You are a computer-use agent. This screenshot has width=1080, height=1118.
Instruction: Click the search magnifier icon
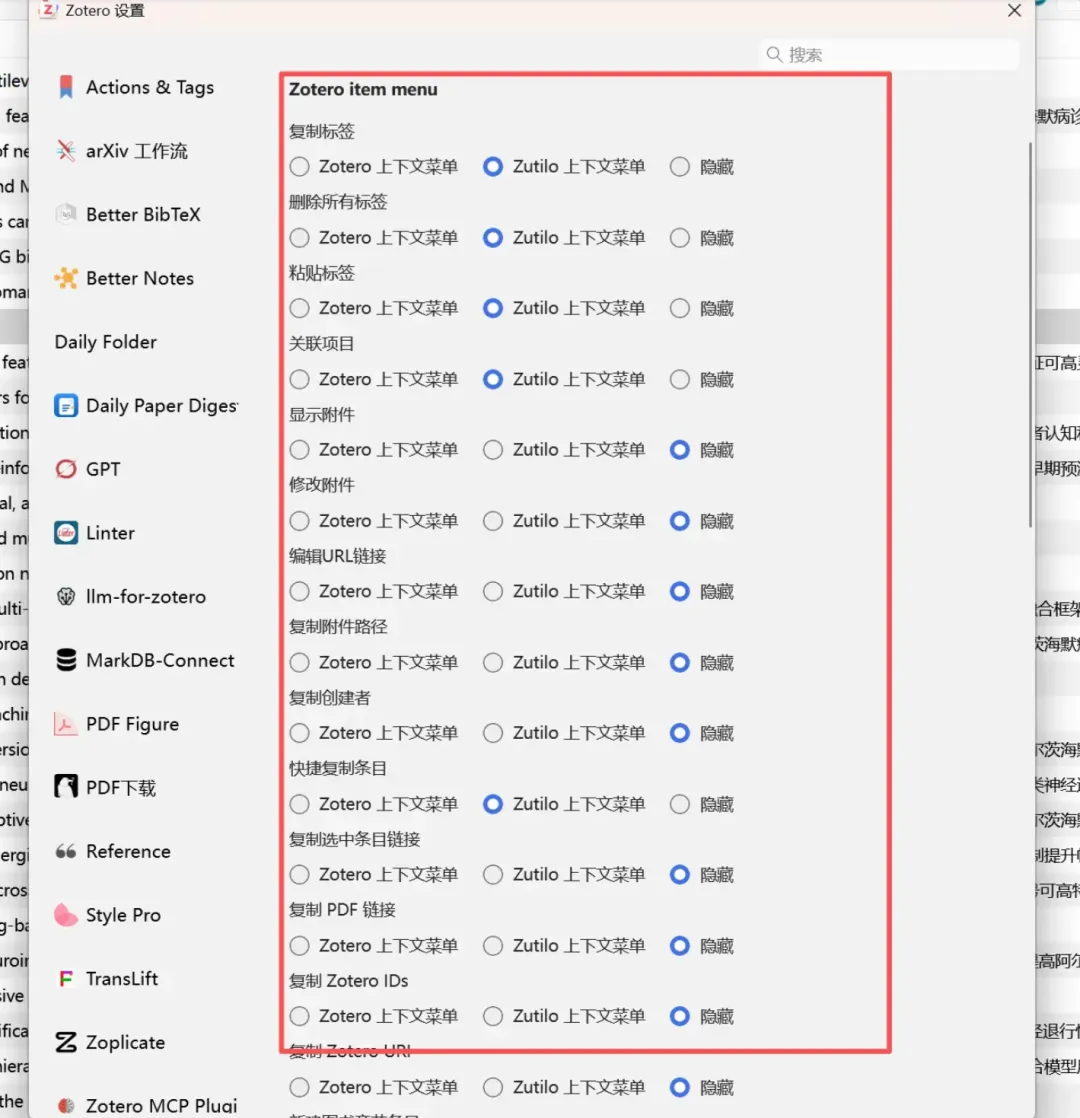774,54
